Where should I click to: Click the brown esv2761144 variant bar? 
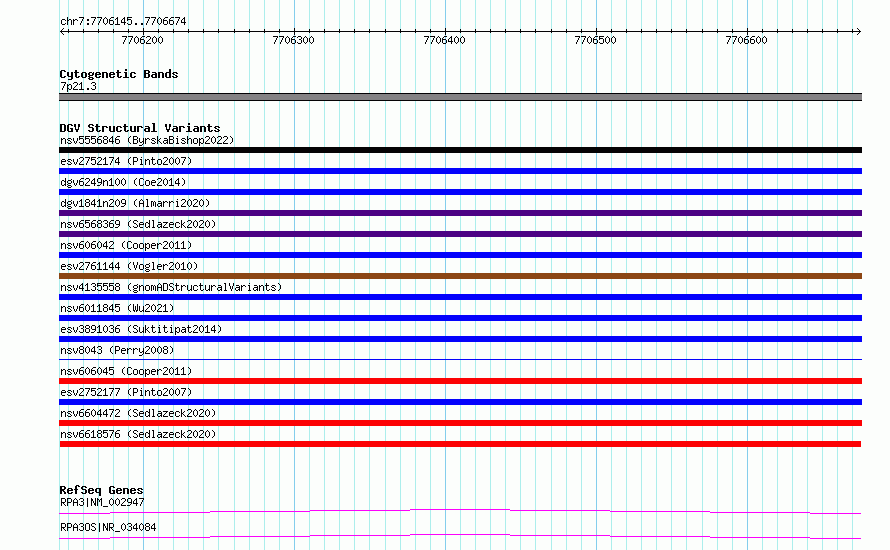click(x=460, y=276)
